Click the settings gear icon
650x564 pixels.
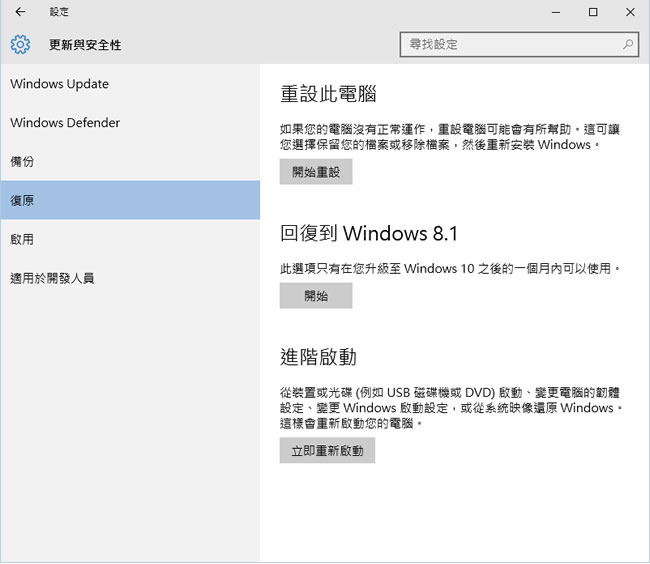pos(20,45)
